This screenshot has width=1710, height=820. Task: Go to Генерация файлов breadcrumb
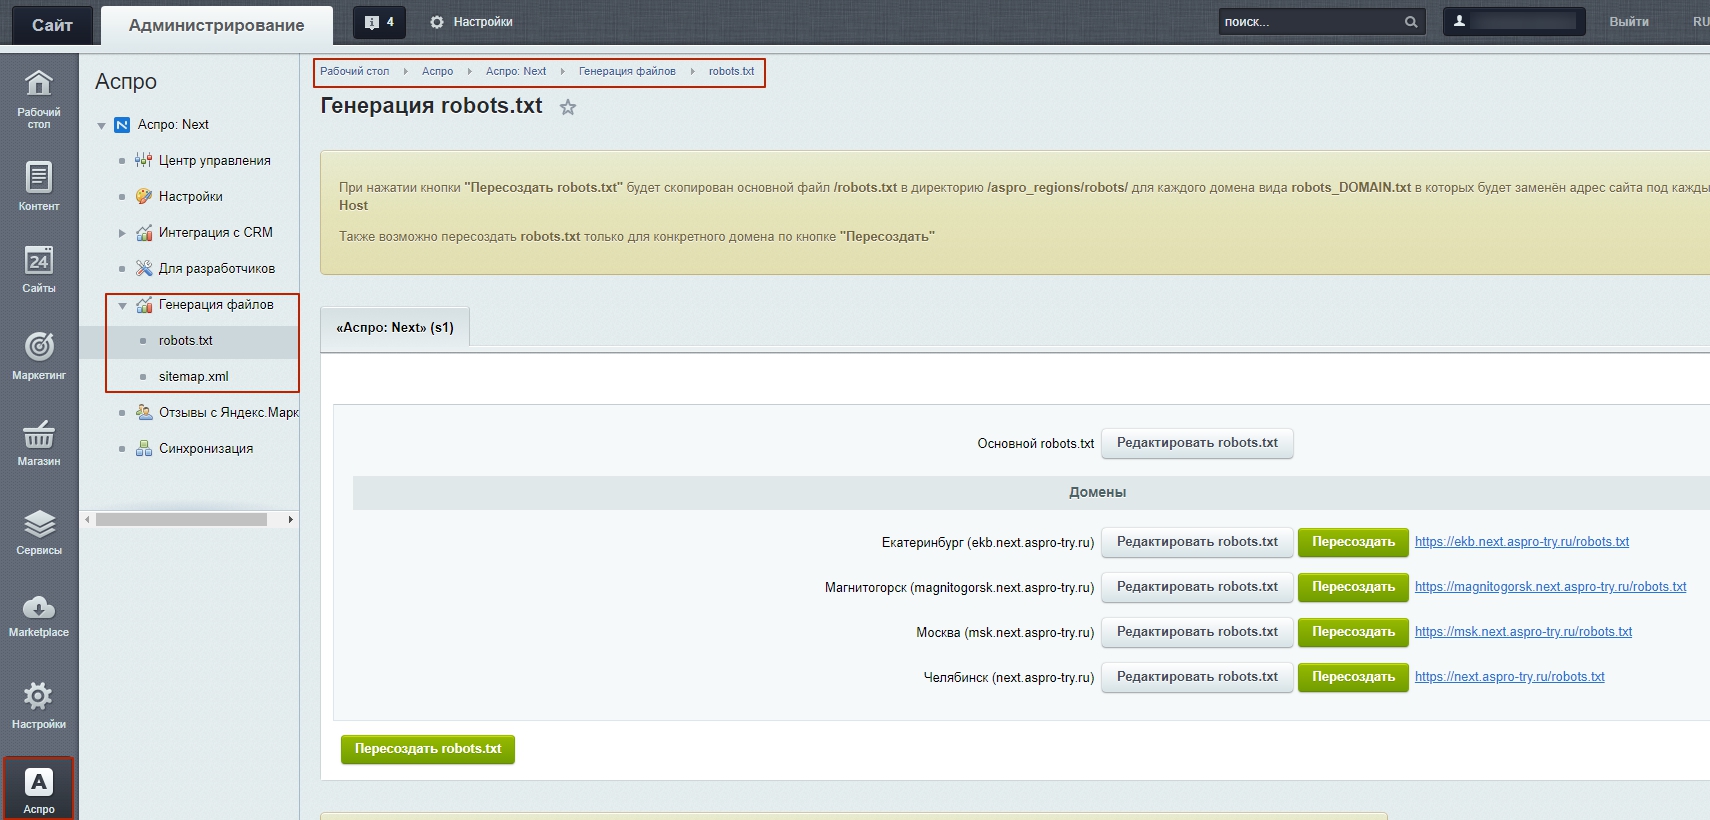point(627,72)
